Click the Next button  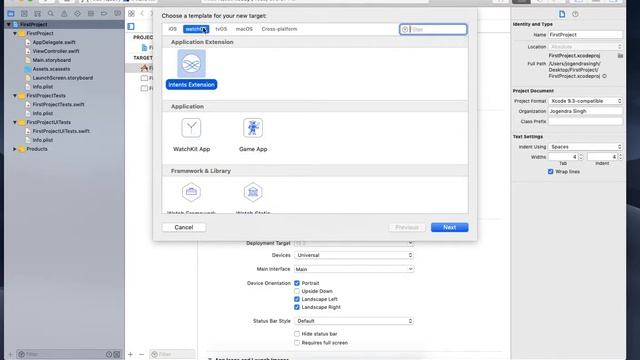[449, 227]
